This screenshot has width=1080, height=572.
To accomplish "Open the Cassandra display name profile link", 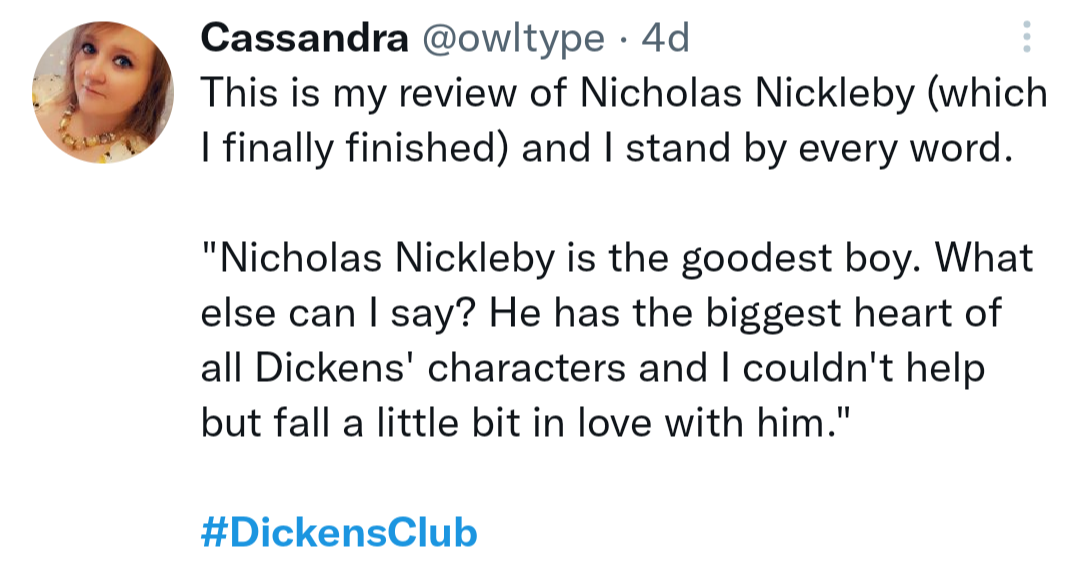I will coord(304,38).
